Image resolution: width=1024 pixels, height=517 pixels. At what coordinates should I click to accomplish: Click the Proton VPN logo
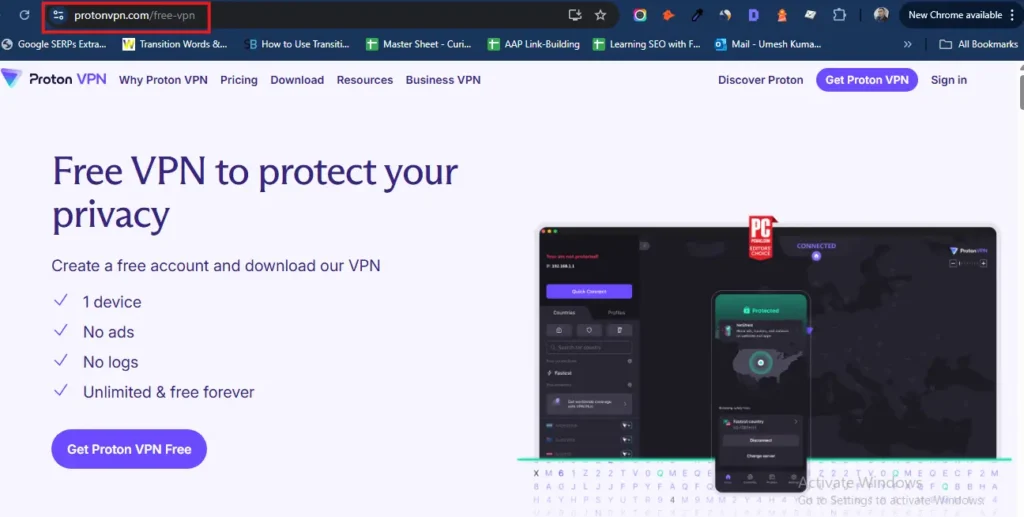(54, 79)
